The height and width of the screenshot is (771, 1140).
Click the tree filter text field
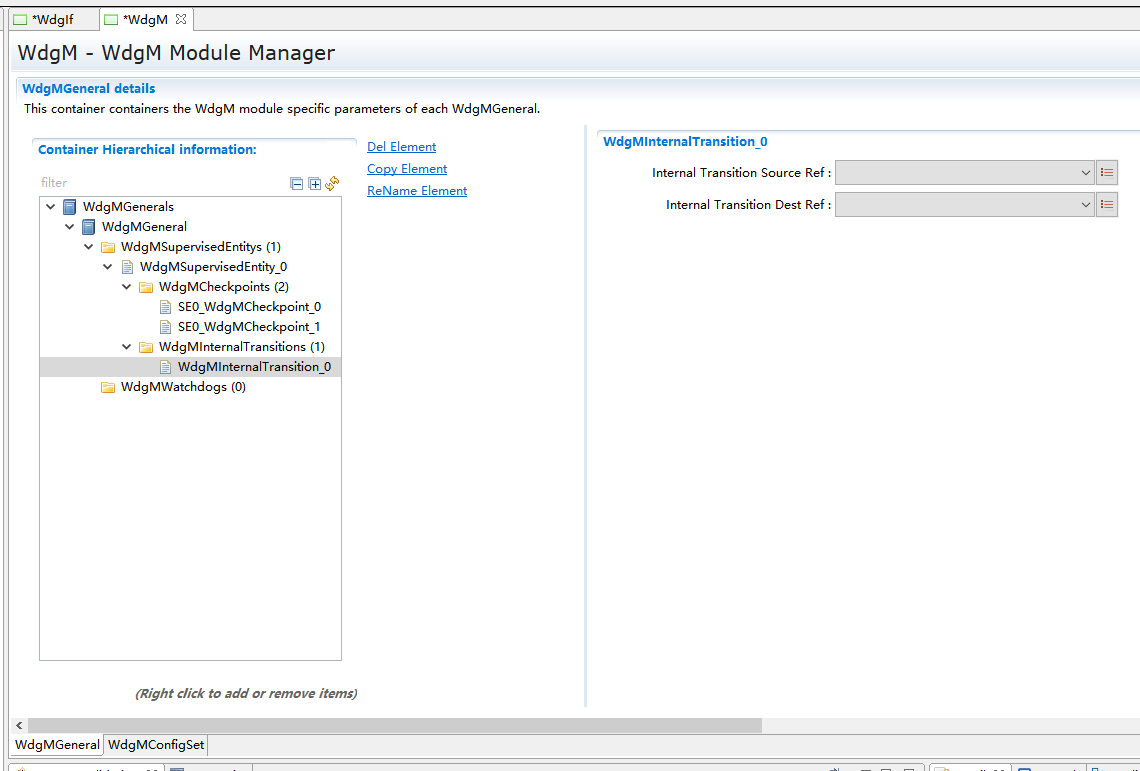[x=162, y=183]
